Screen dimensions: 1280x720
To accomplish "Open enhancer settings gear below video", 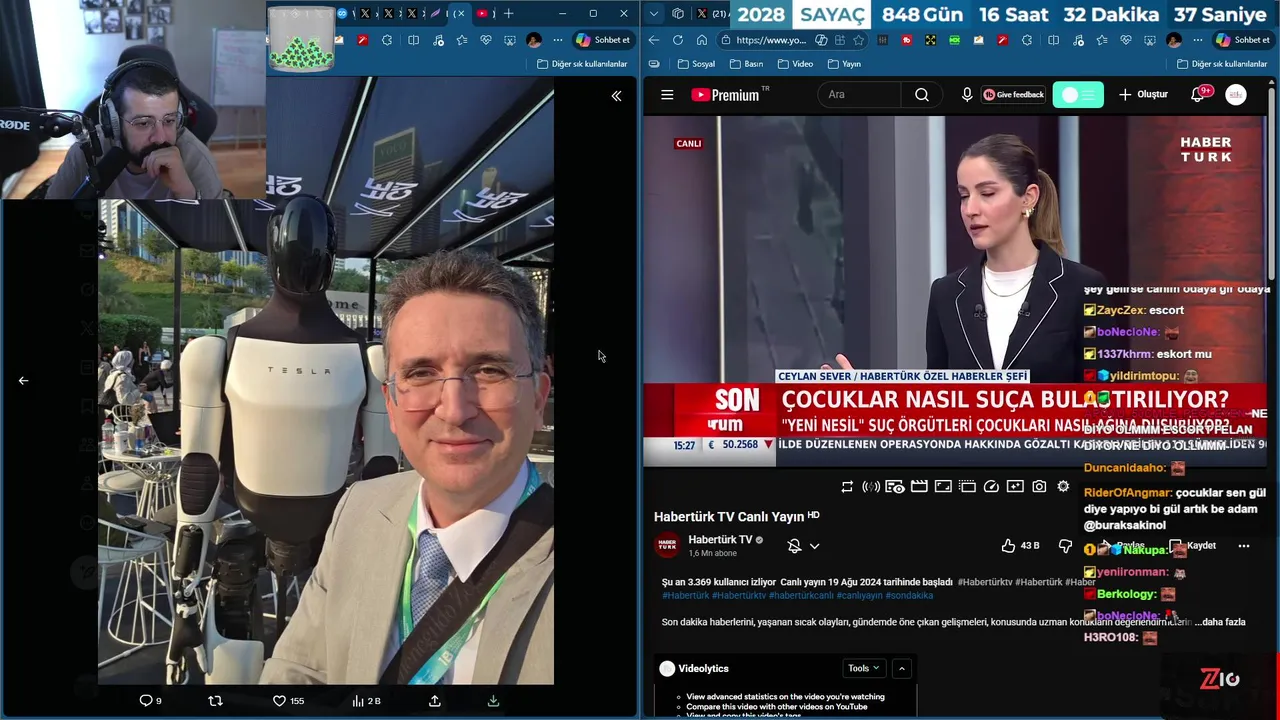I will [x=1063, y=487].
